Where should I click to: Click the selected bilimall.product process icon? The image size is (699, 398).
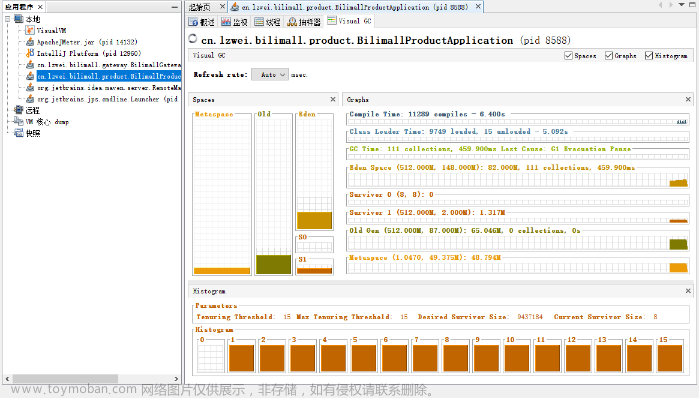click(29, 76)
